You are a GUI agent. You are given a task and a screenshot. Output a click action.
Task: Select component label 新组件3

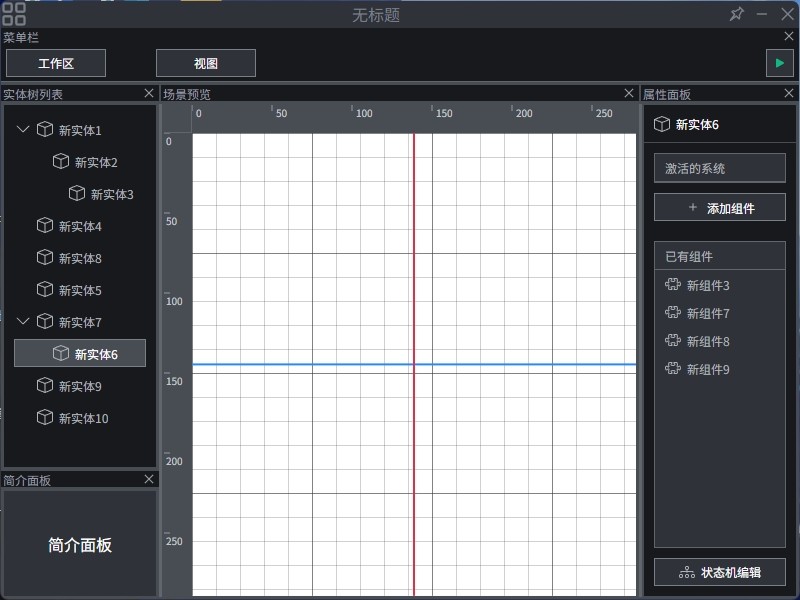tap(708, 286)
